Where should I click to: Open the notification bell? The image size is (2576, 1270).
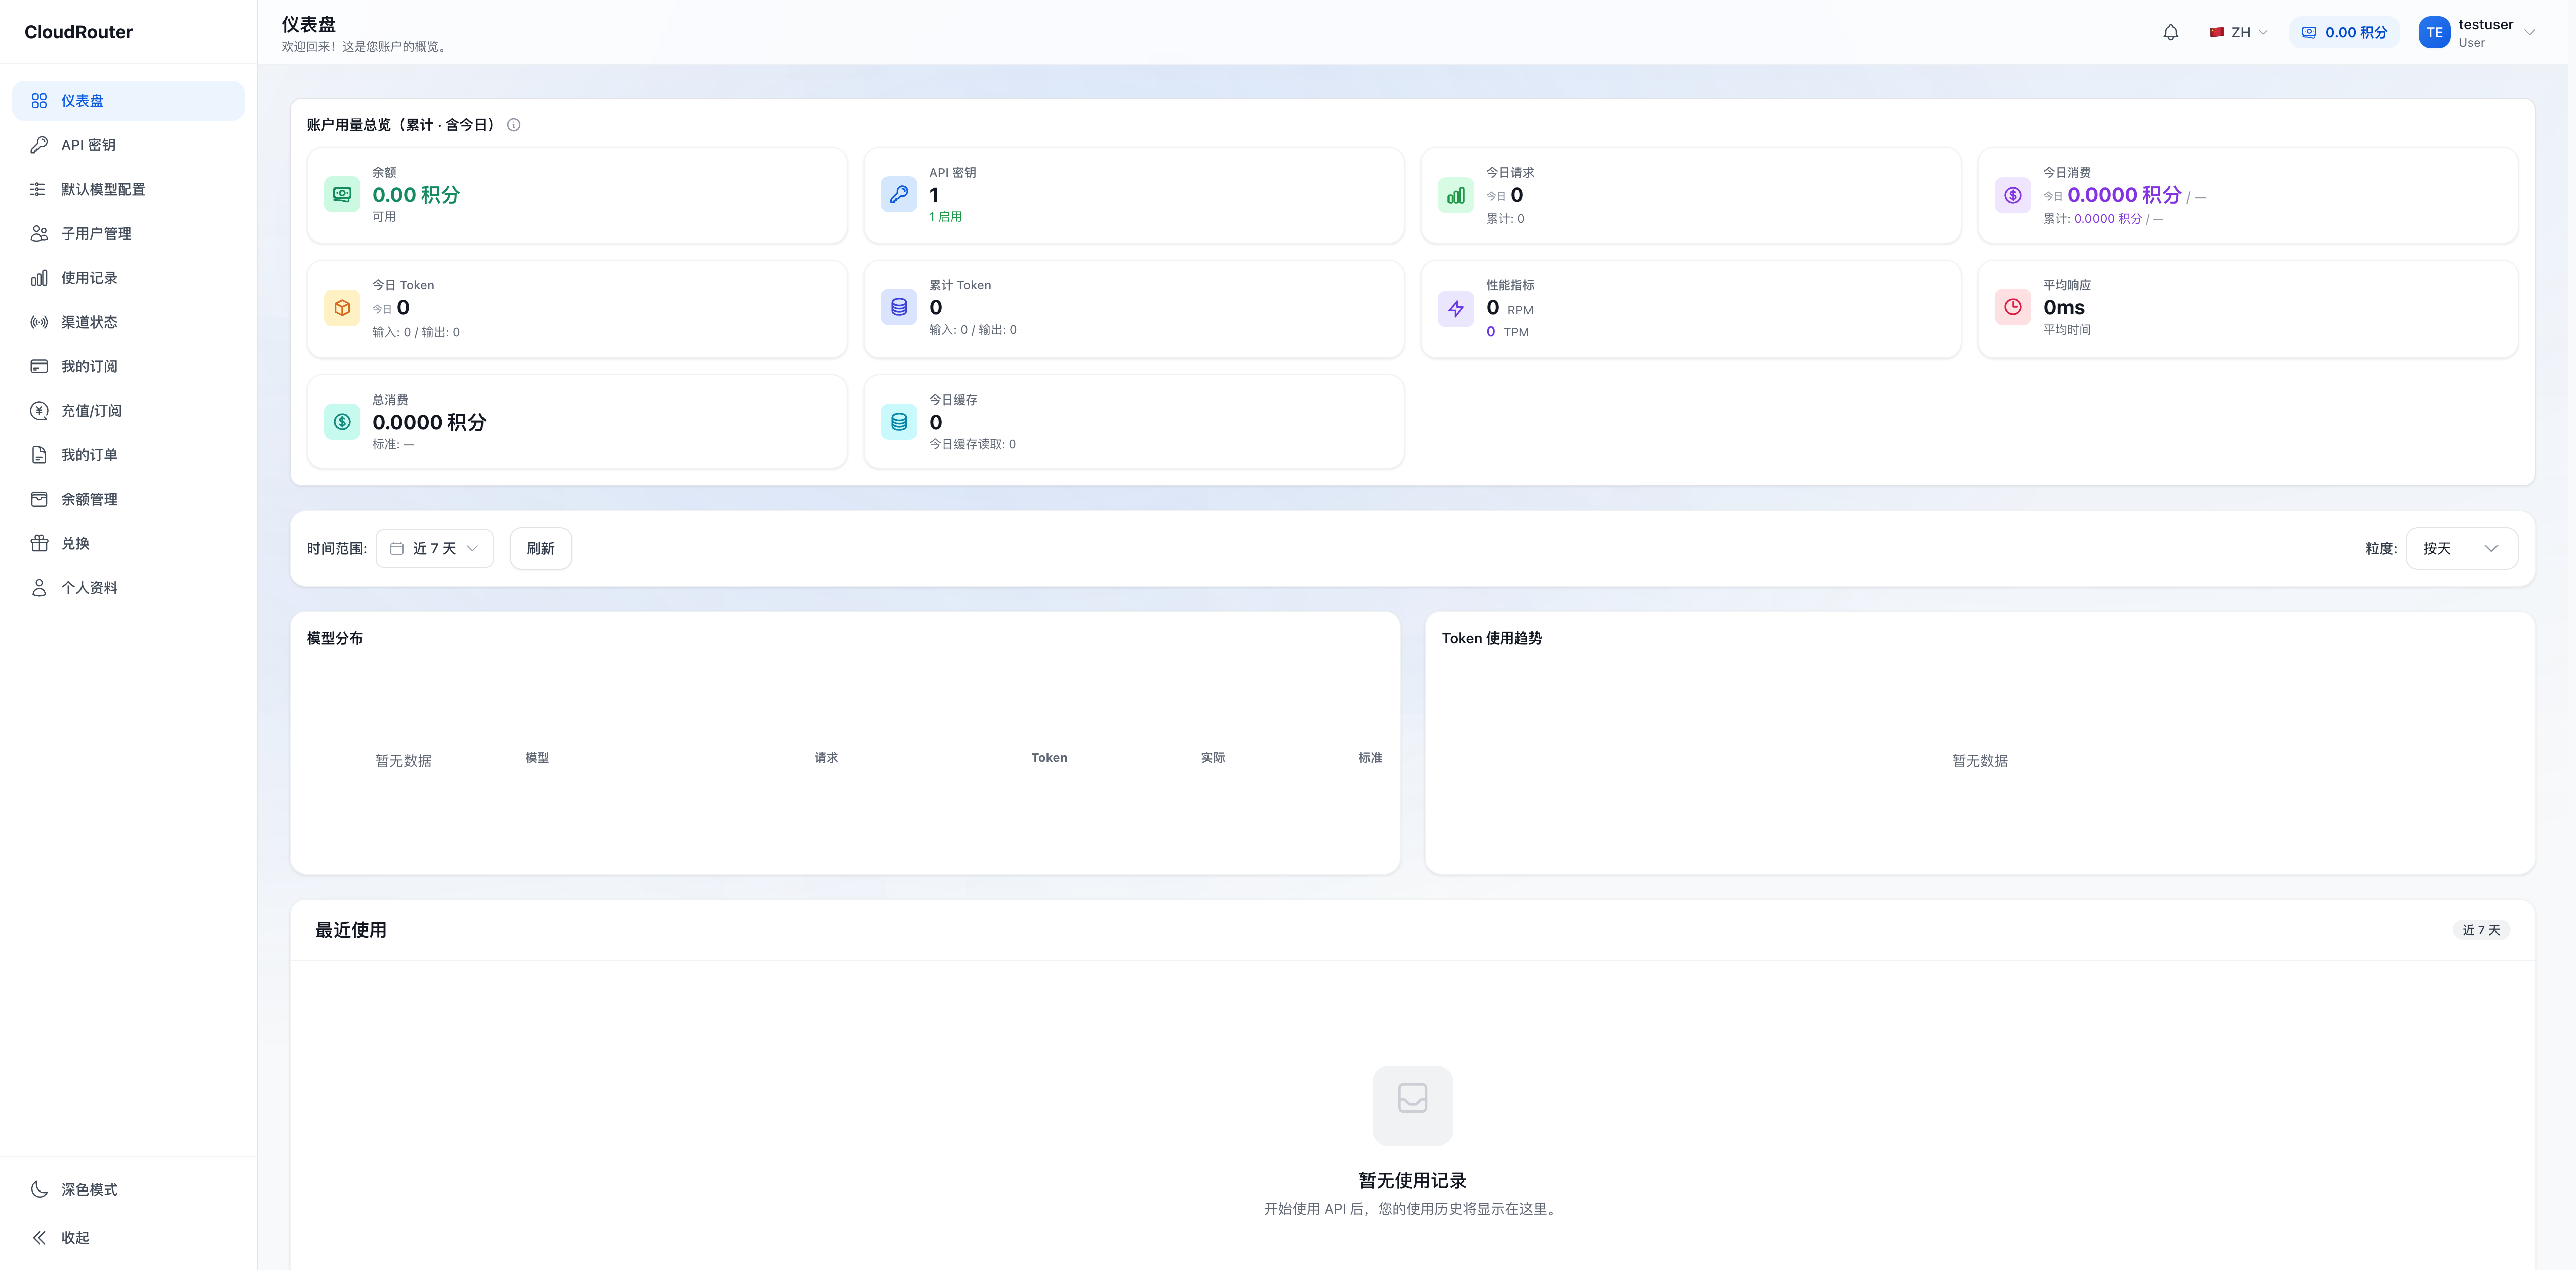[2170, 32]
